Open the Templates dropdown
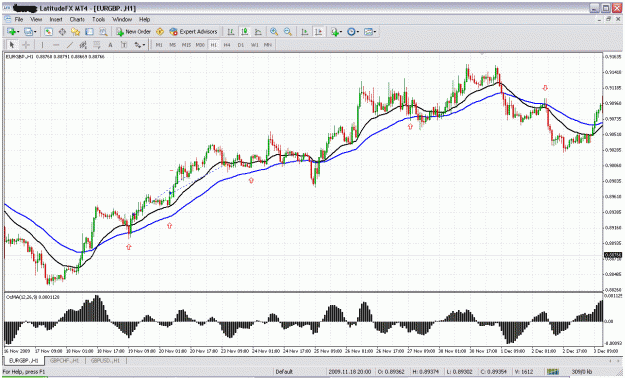Image resolution: width=625 pixels, height=378 pixels. (x=370, y=32)
